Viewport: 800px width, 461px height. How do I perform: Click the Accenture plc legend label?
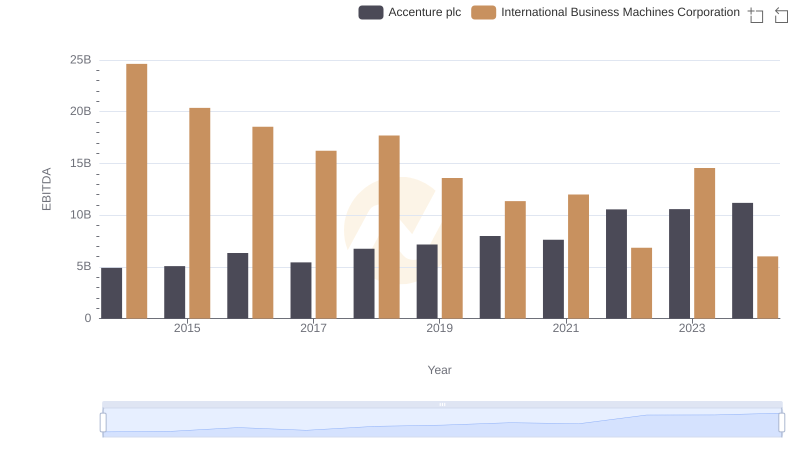424,12
